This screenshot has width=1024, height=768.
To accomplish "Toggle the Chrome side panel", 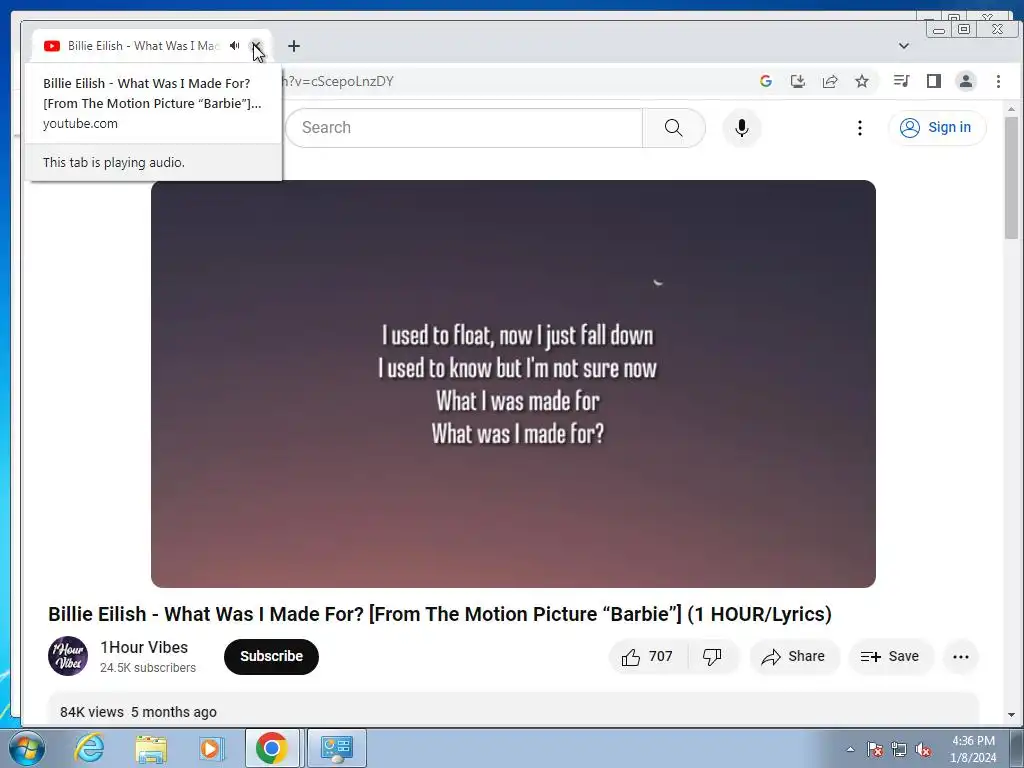I will click(934, 81).
